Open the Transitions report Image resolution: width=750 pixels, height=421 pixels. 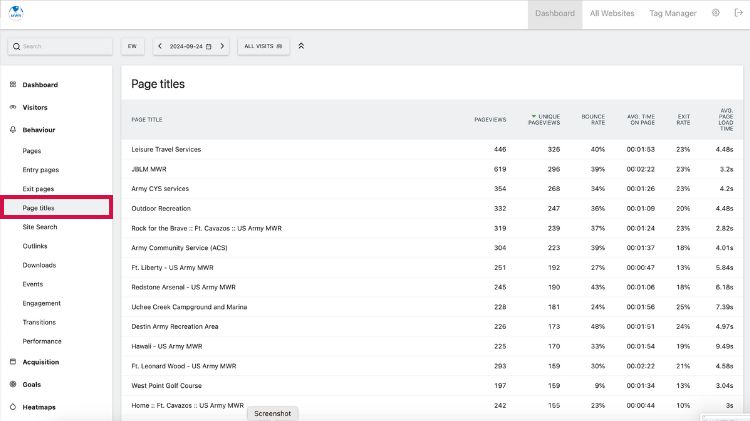pyautogui.click(x=39, y=322)
